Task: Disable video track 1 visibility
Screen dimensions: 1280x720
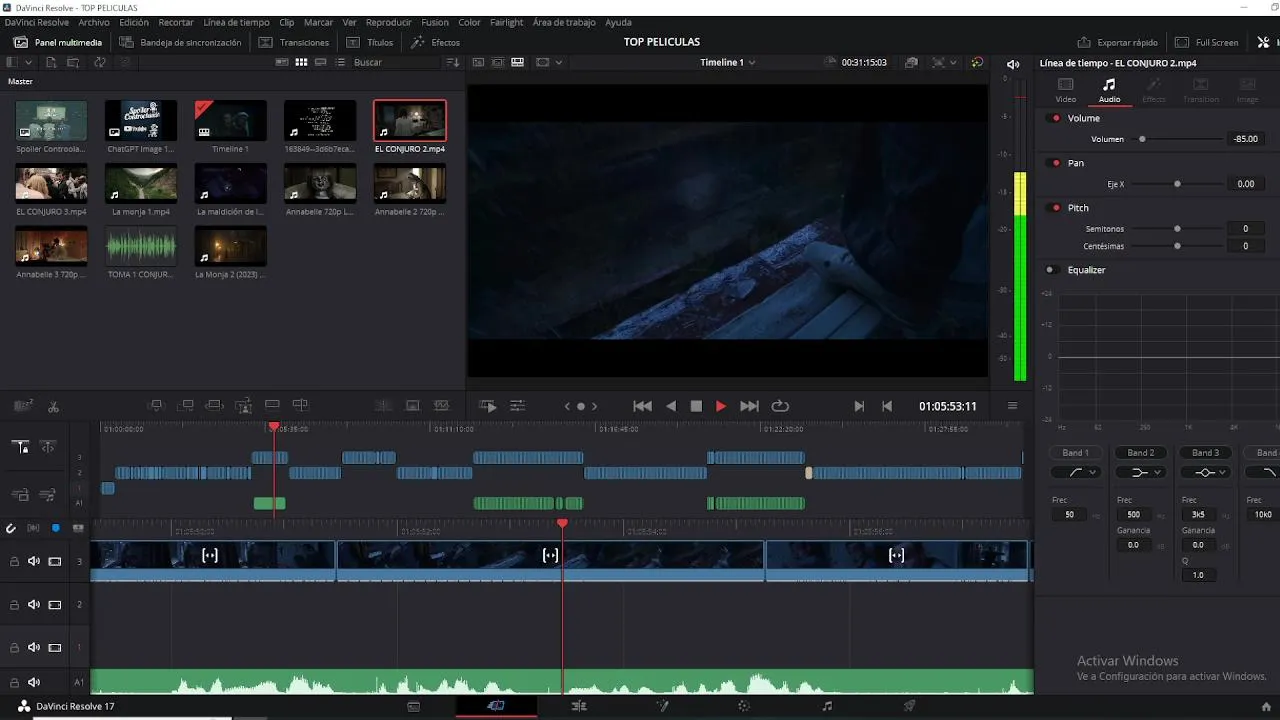Action: click(54, 647)
